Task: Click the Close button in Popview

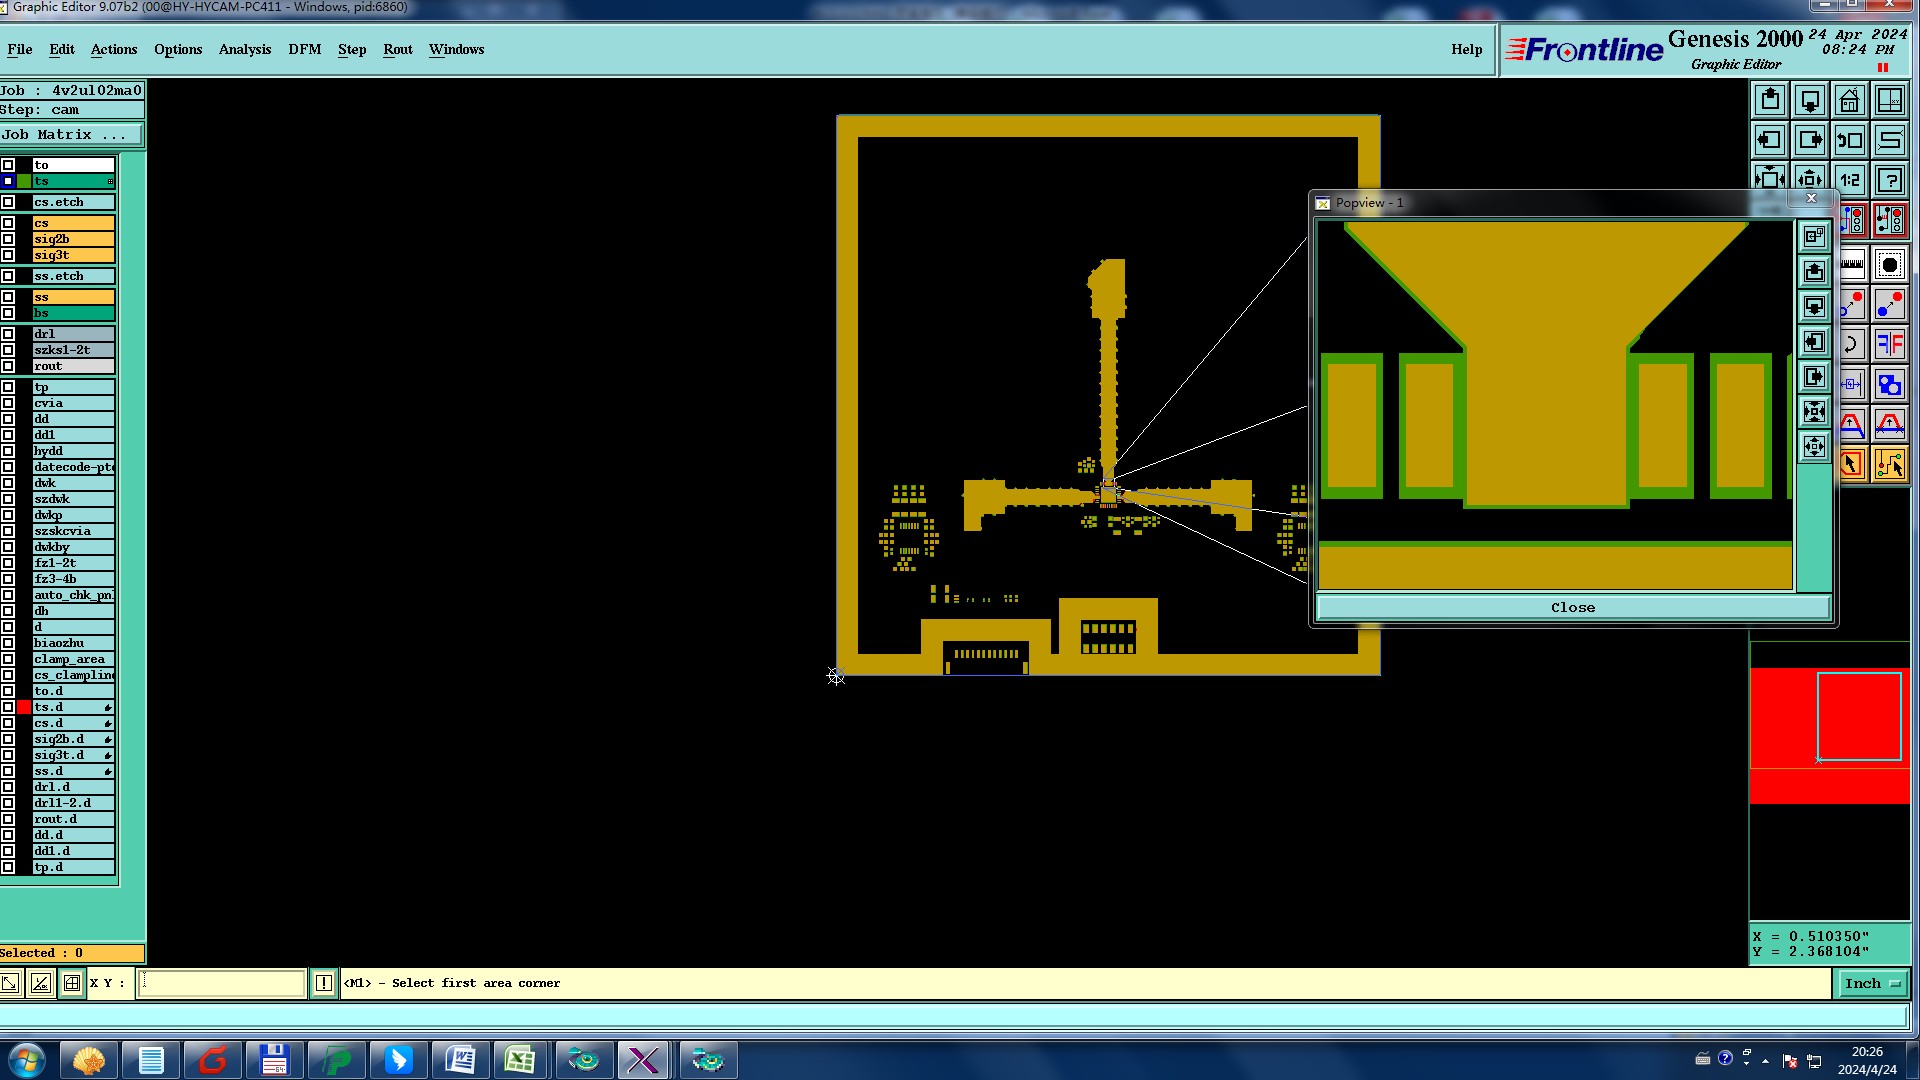Action: pos(1572,607)
